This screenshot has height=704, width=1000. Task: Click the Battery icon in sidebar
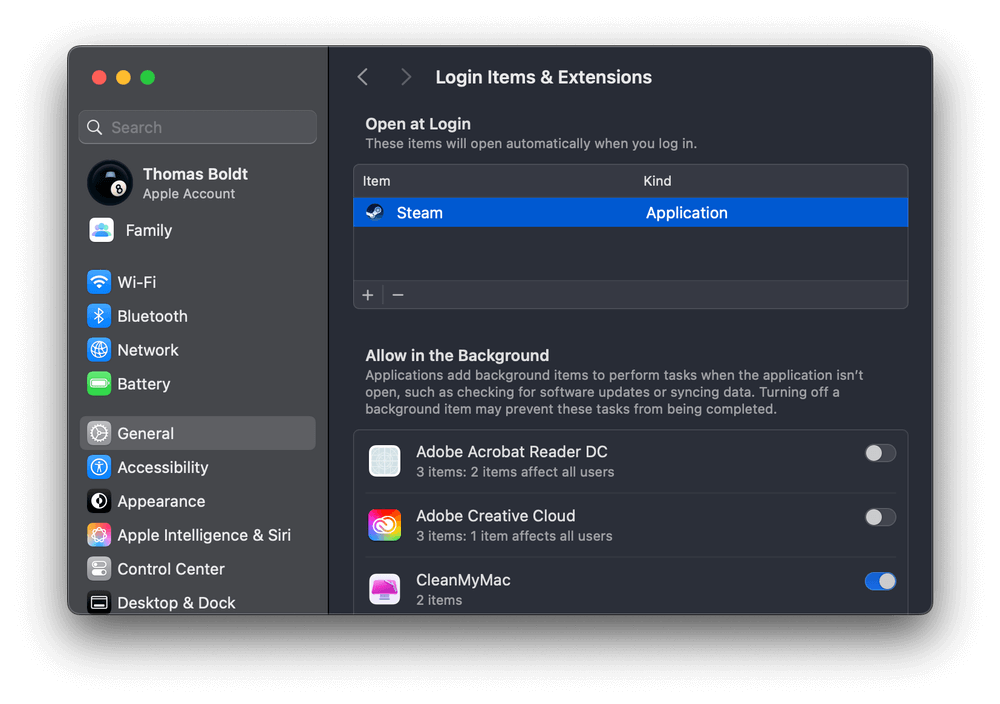[99, 384]
